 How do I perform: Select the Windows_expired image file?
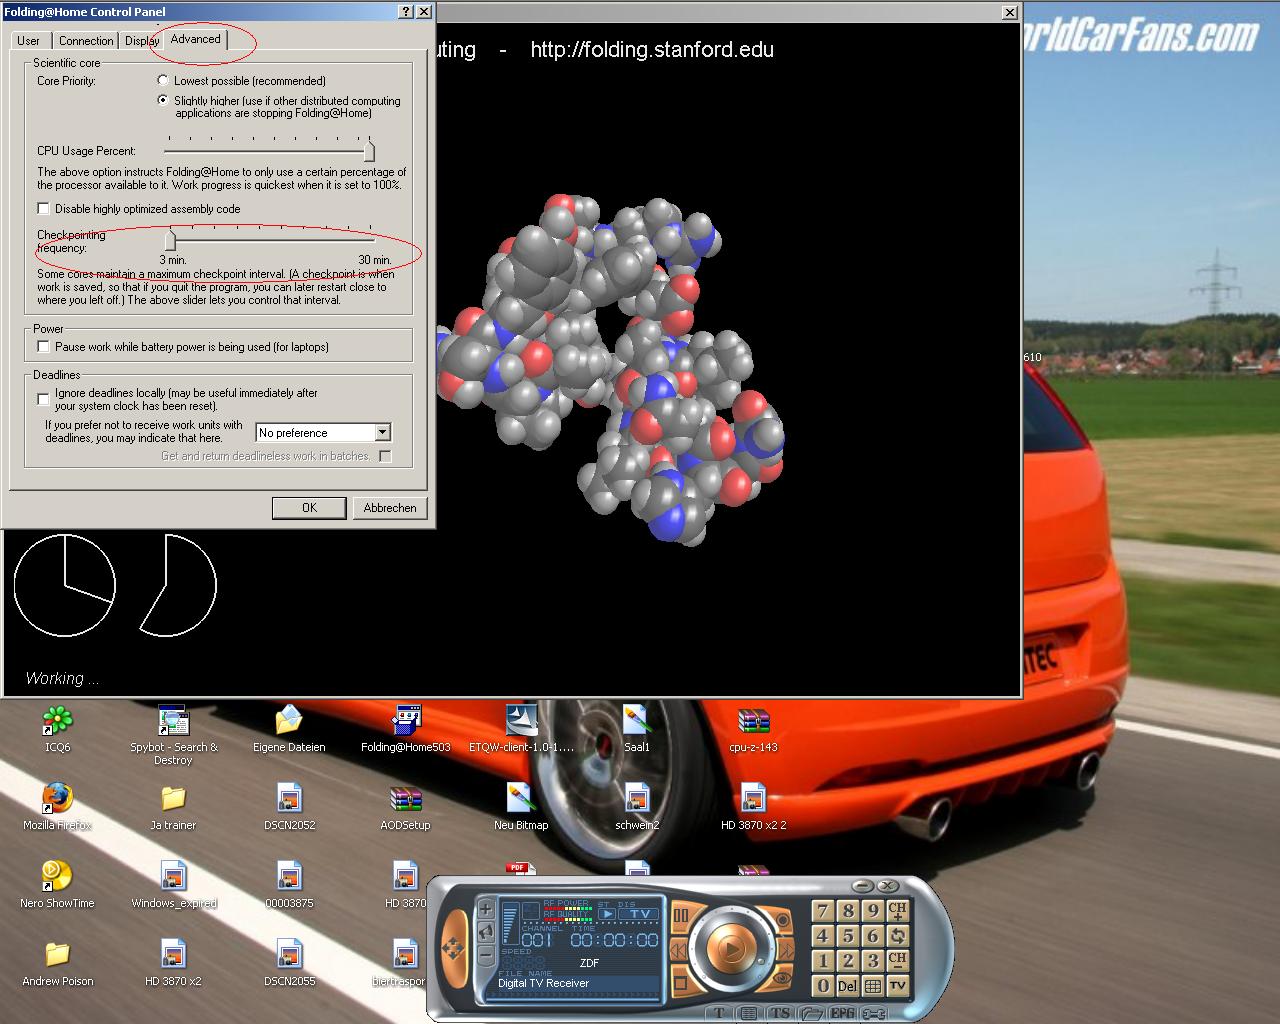pos(174,885)
